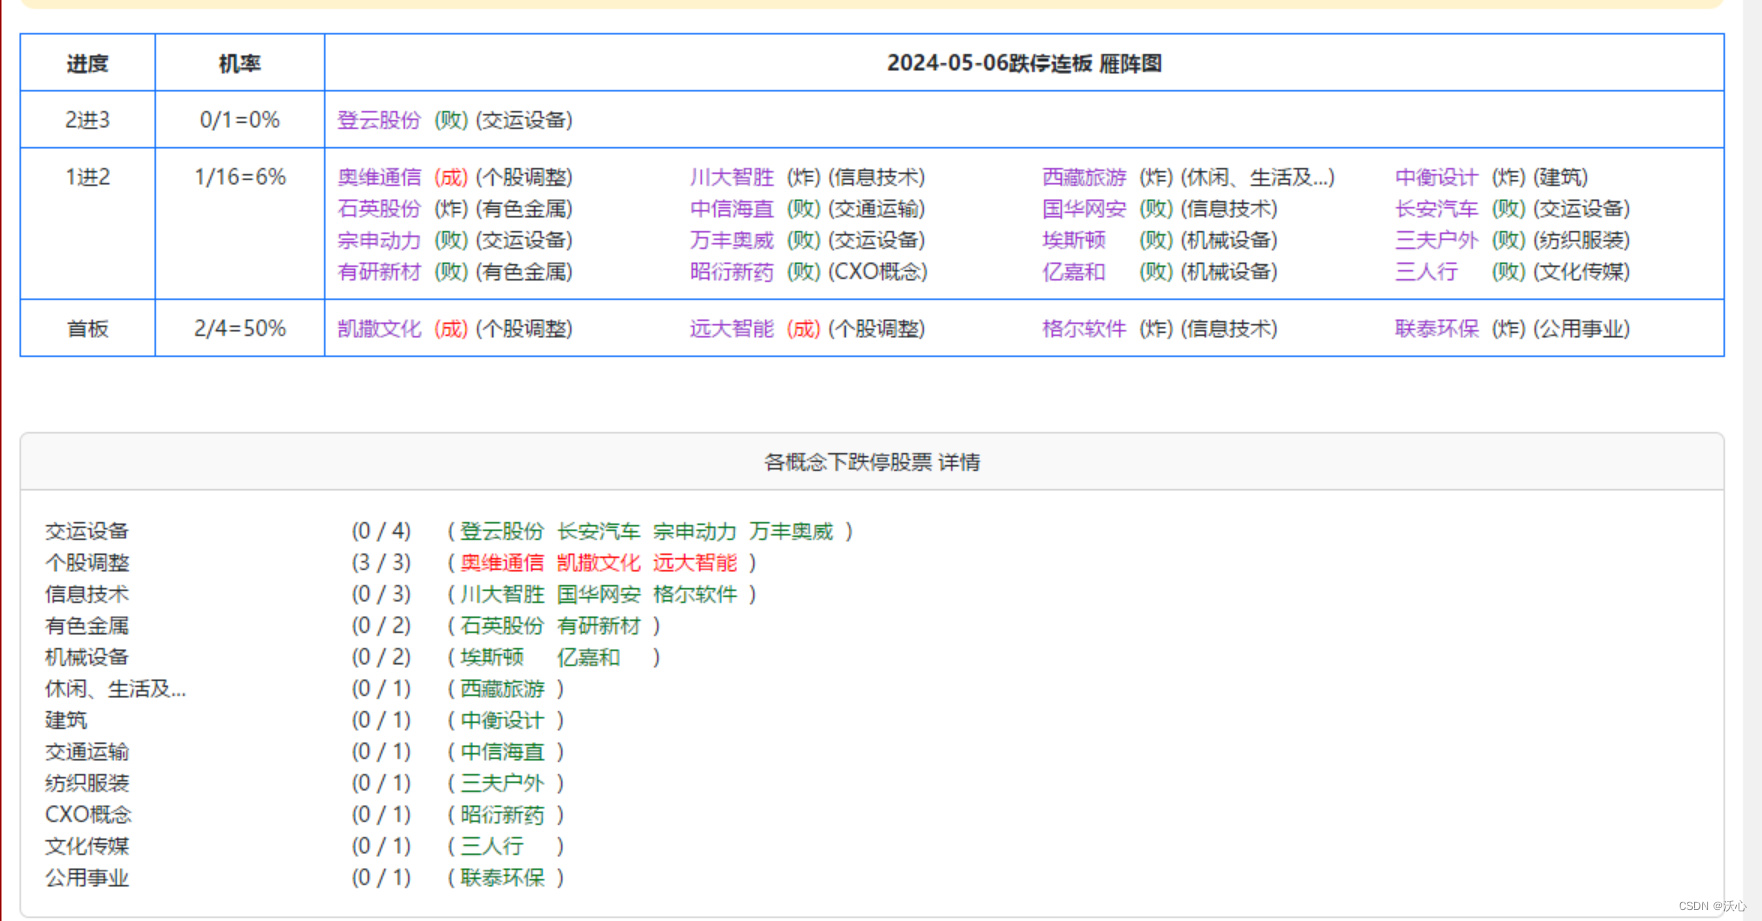Open the 有研新材 link in the table

point(379,272)
